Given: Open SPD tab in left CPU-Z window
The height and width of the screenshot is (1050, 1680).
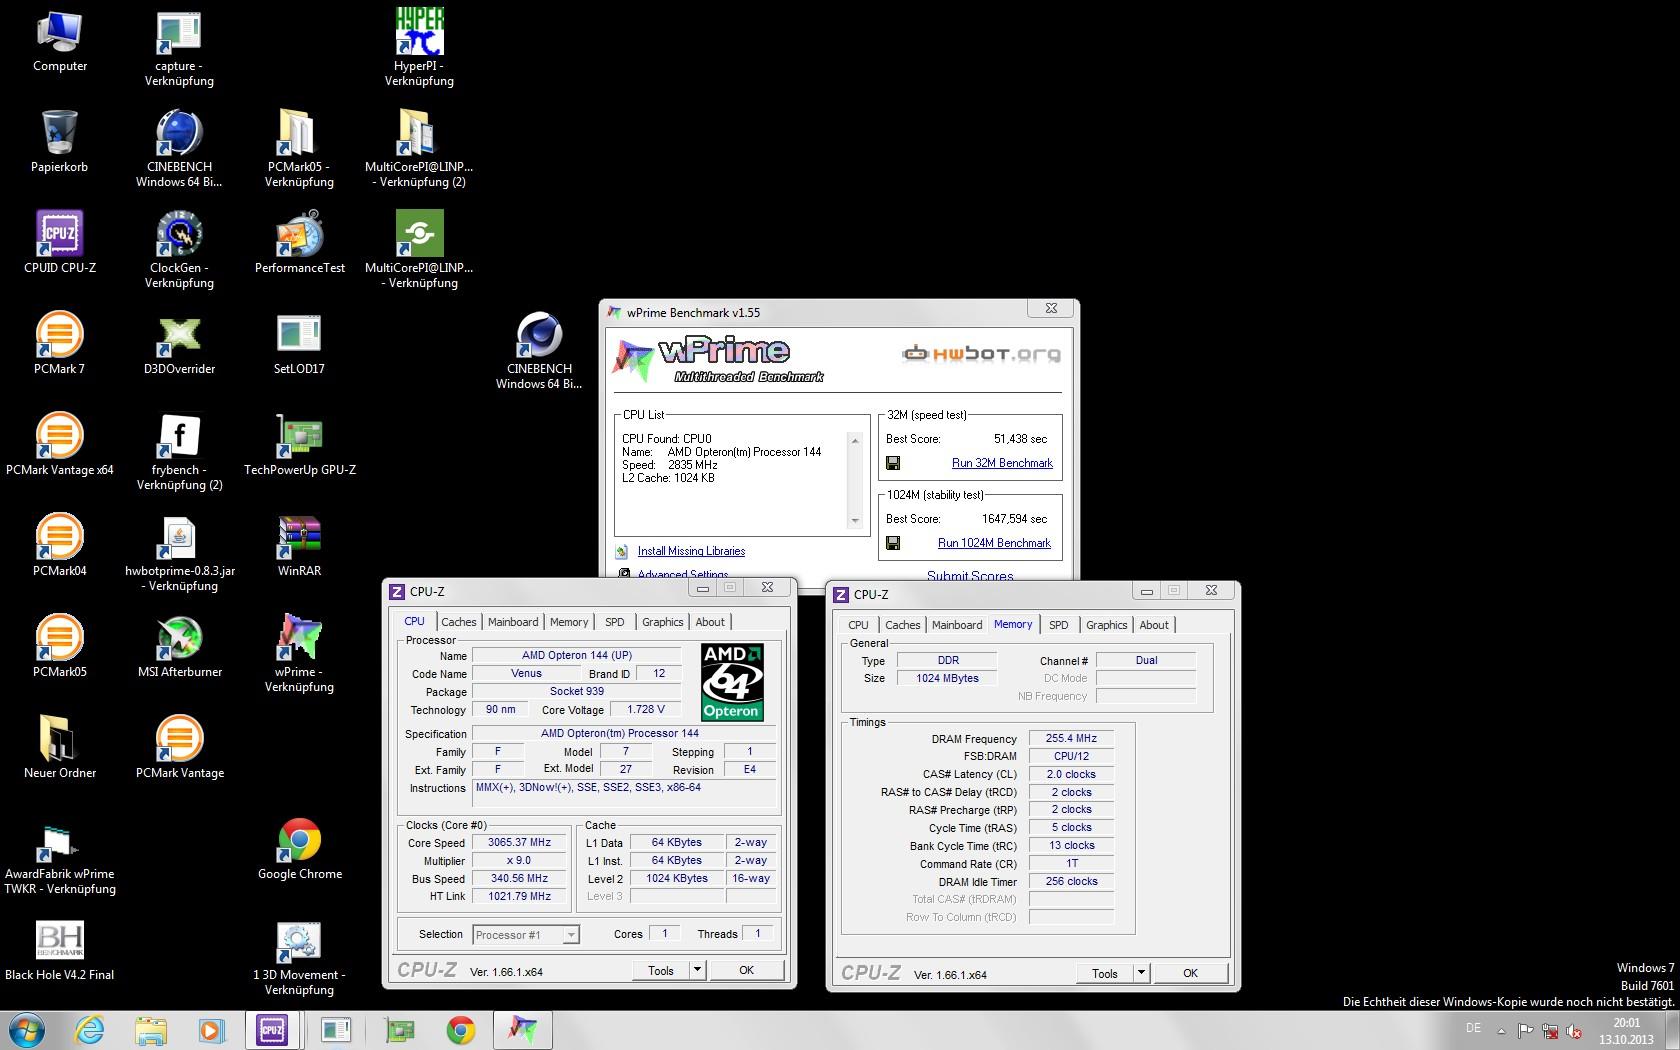Looking at the screenshot, I should tap(615, 622).
